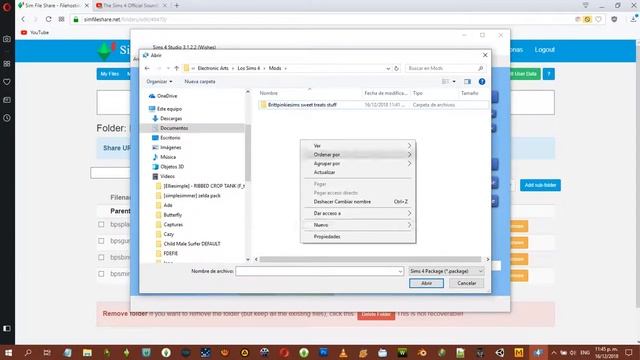Expand the Nuevo submenu
Viewport: 640px width, 360px height.
358,225
